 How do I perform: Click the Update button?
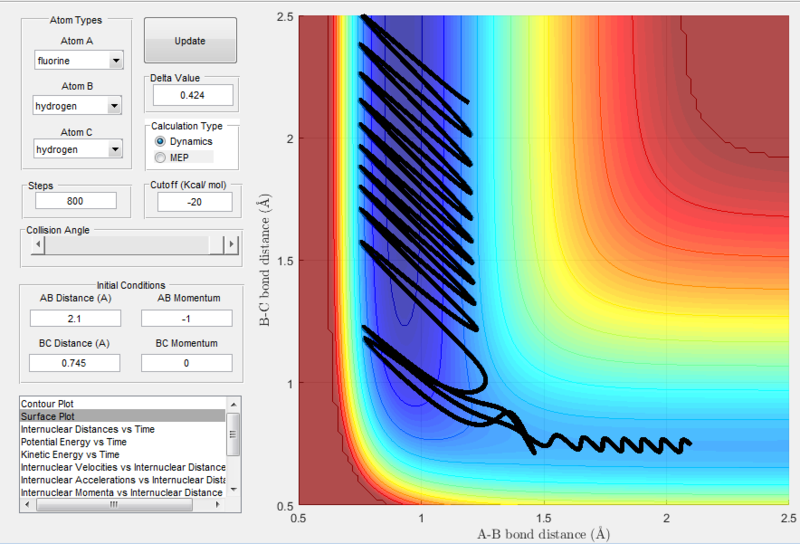(x=190, y=41)
